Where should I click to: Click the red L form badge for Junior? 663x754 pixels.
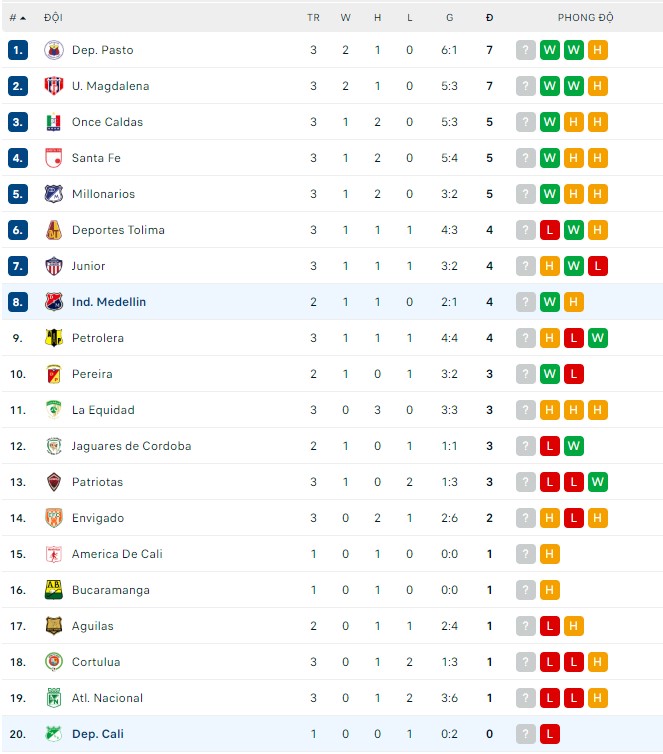tap(598, 266)
